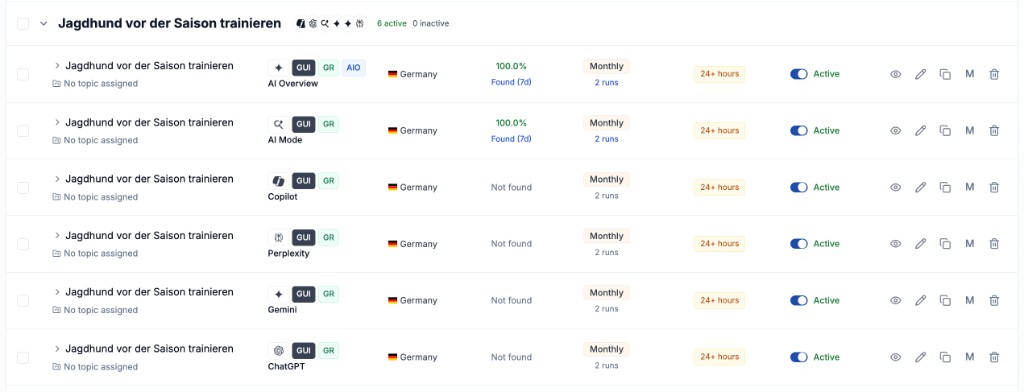Screen dimensions: 1024x392
Task: Open Found (7d) link in AI Mode row
Action: pyautogui.click(x=511, y=139)
